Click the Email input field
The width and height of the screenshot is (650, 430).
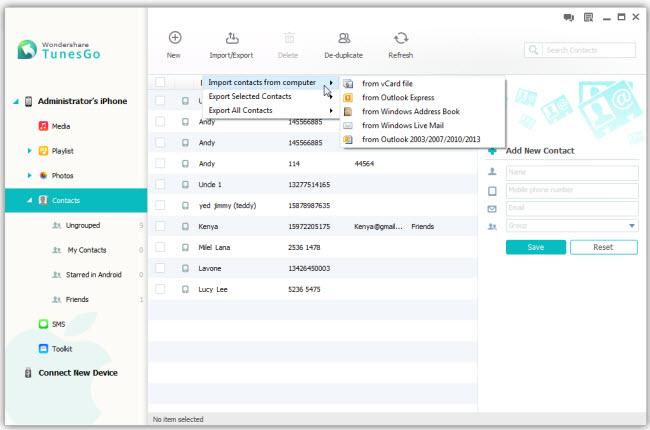click(572, 208)
